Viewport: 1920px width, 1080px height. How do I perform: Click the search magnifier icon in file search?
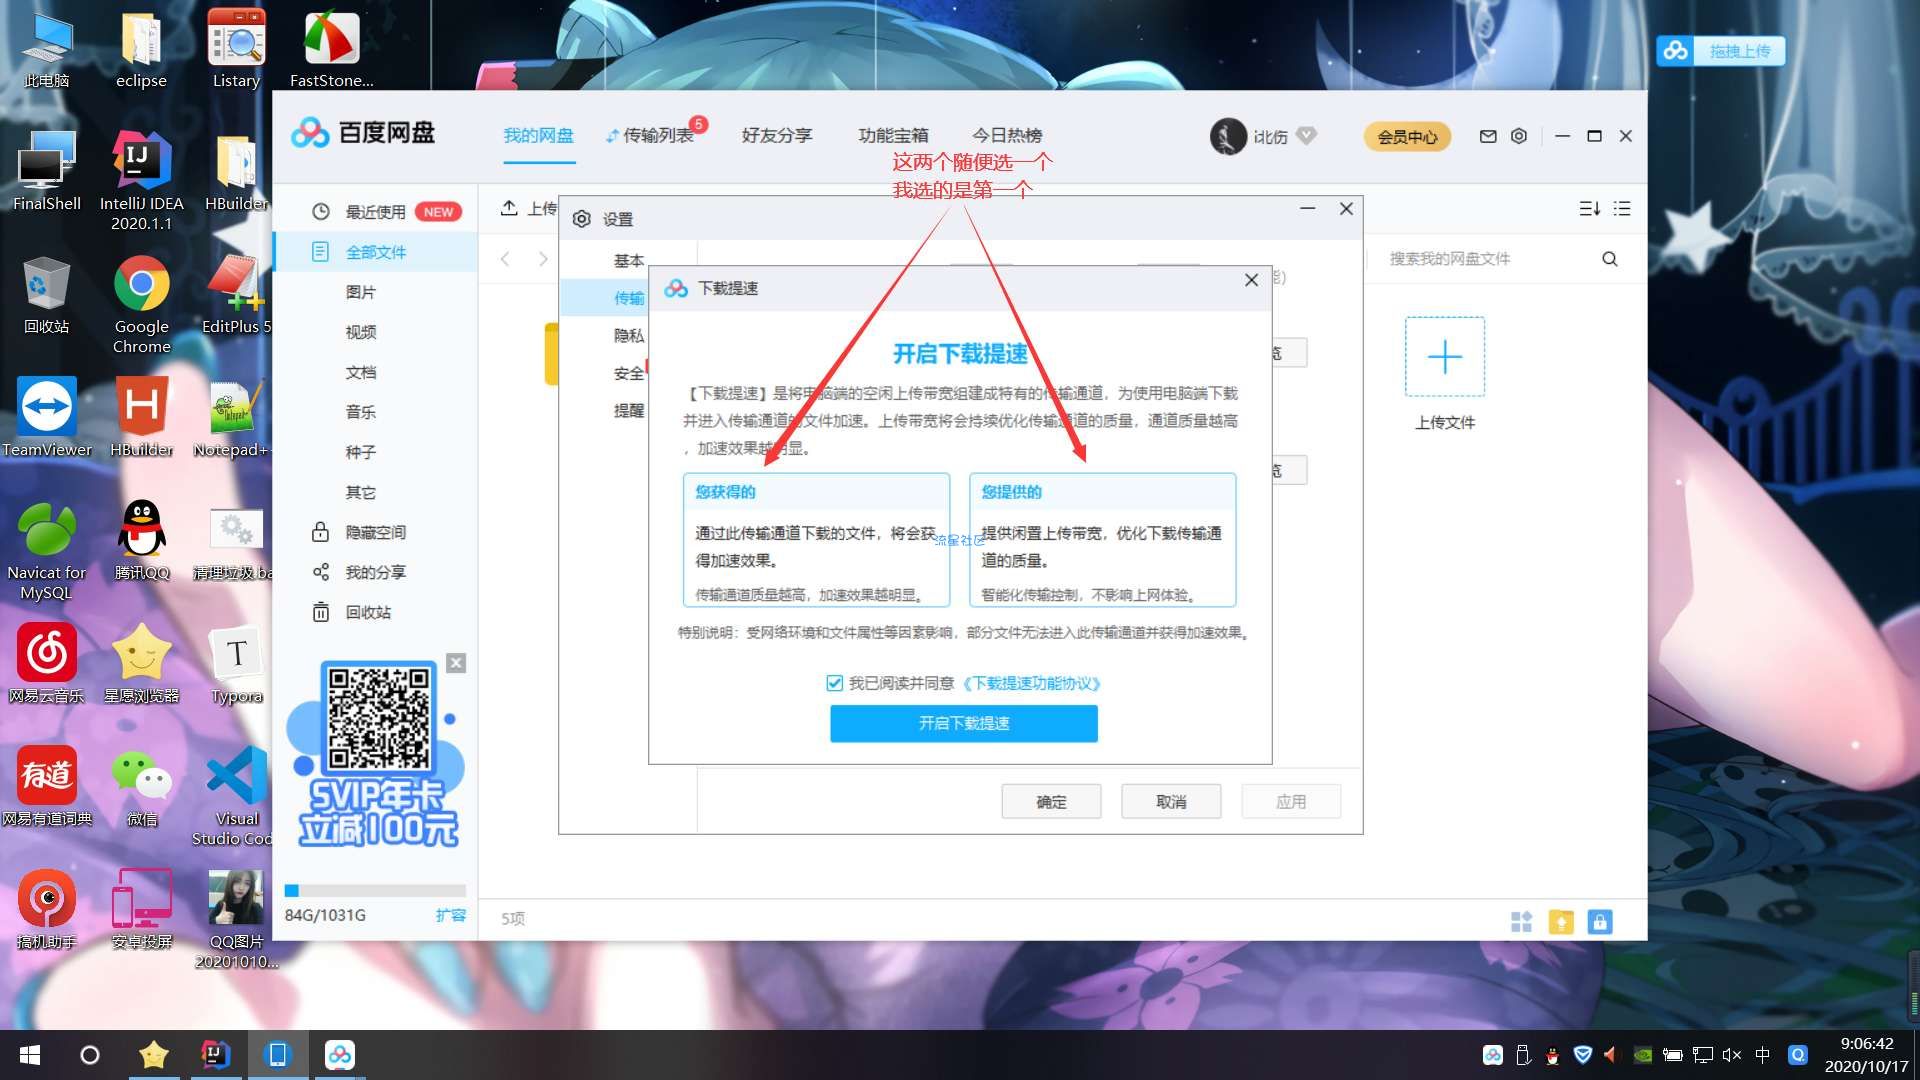[x=1610, y=259]
